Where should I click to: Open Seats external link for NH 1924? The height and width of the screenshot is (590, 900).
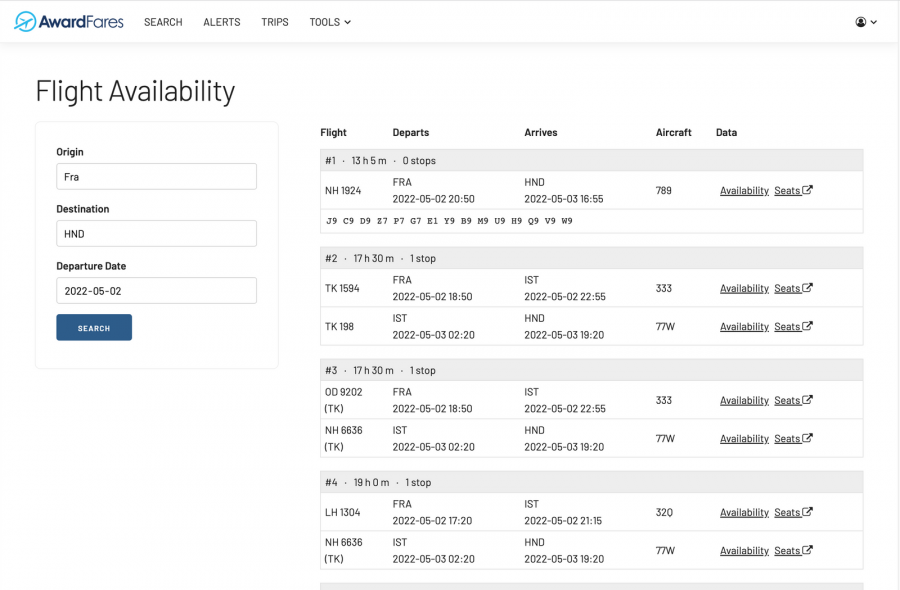(x=793, y=191)
